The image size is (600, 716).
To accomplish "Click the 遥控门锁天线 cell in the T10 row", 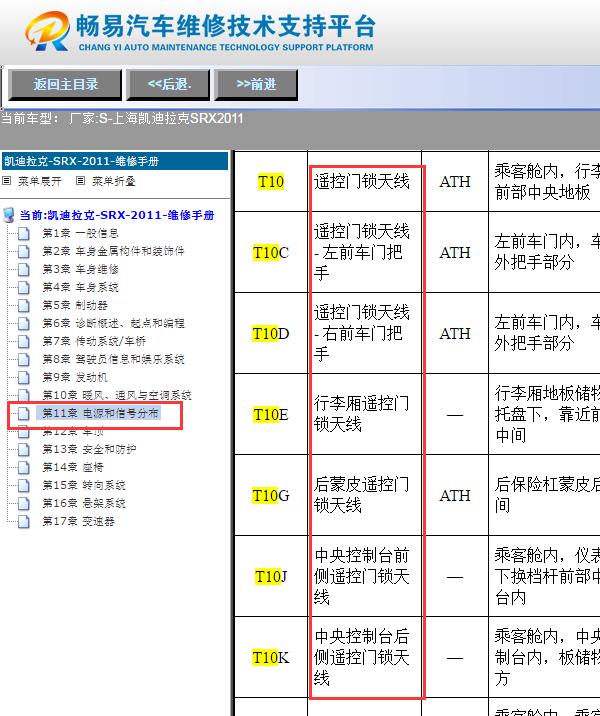I will coord(365,182).
